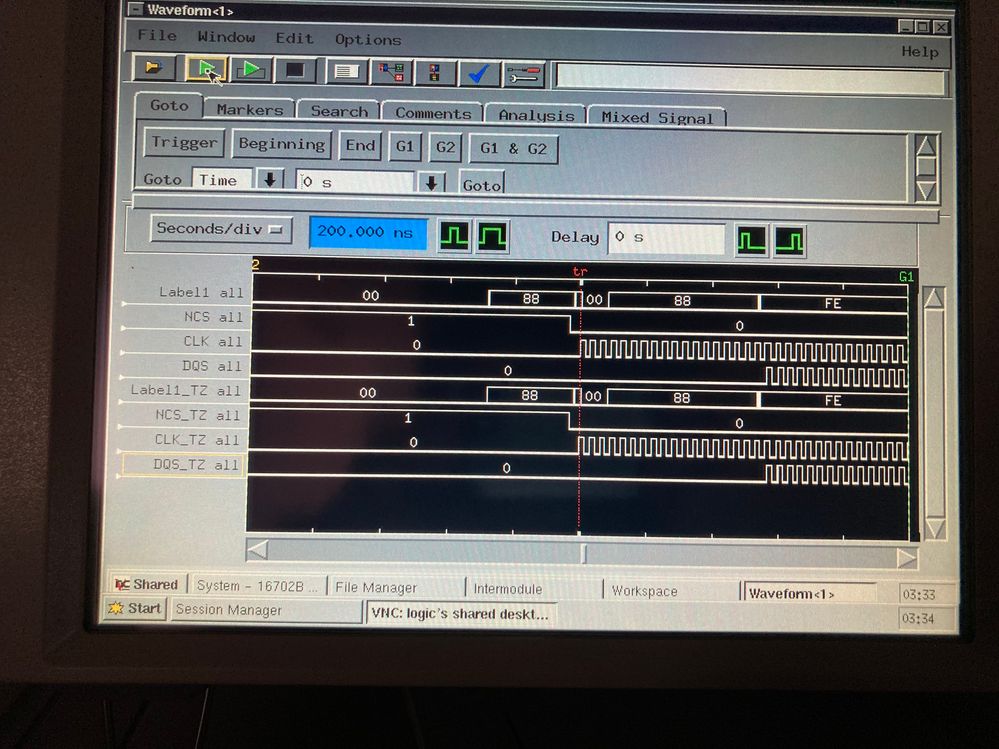Select the Label1_TZ all signal label
The height and width of the screenshot is (749, 999).
click(x=185, y=390)
